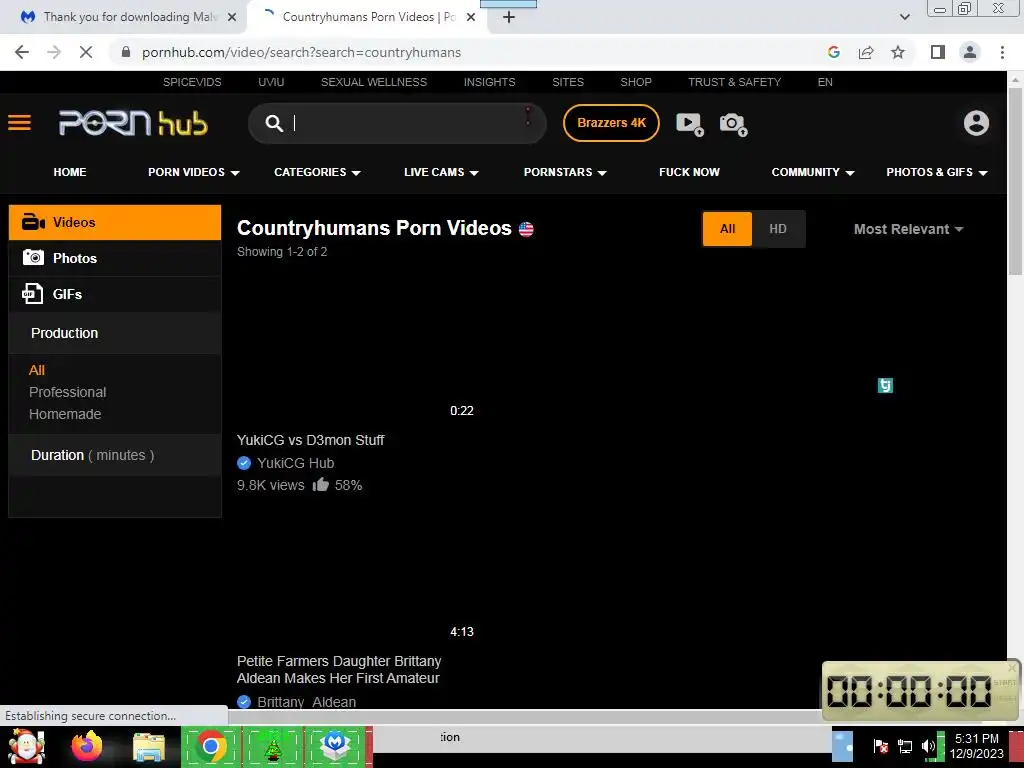Viewport: 1024px width, 768px height.
Task: Expand the Production filter section
Action: (x=115, y=333)
